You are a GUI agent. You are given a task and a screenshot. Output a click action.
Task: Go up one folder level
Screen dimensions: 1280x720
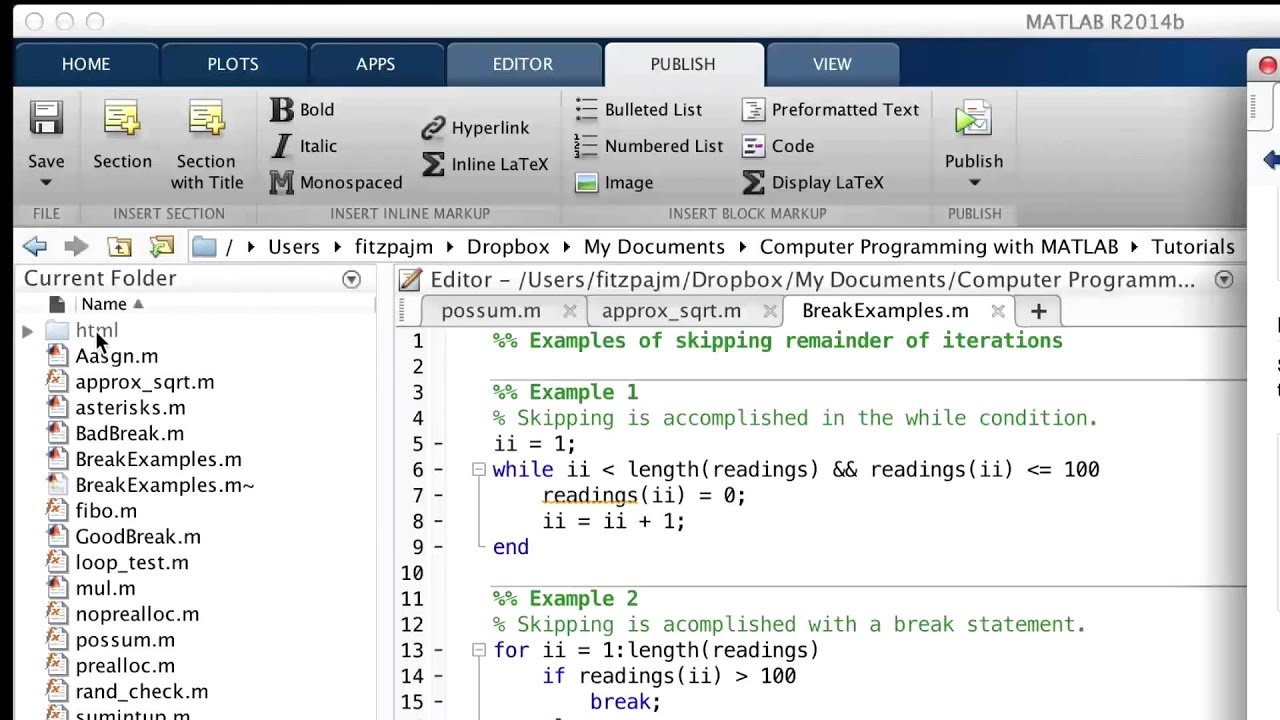119,246
